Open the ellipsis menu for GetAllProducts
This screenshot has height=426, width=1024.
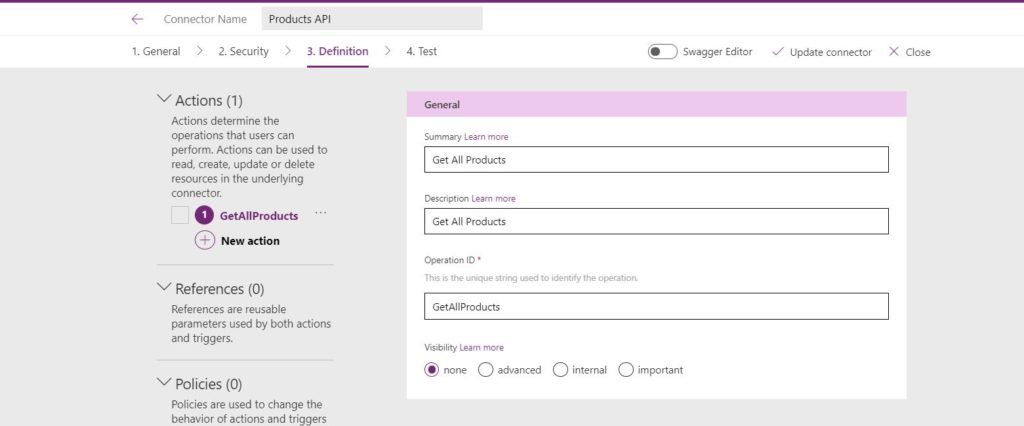321,213
